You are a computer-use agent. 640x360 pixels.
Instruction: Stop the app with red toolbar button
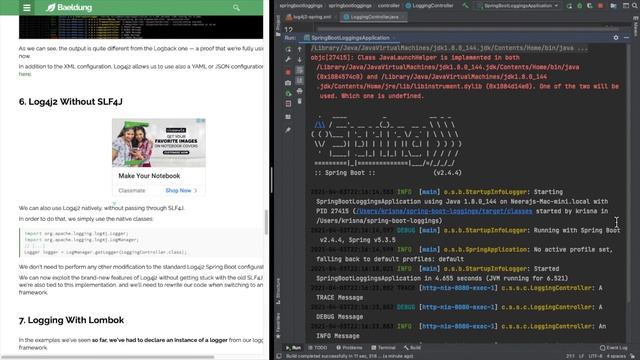(600, 6)
